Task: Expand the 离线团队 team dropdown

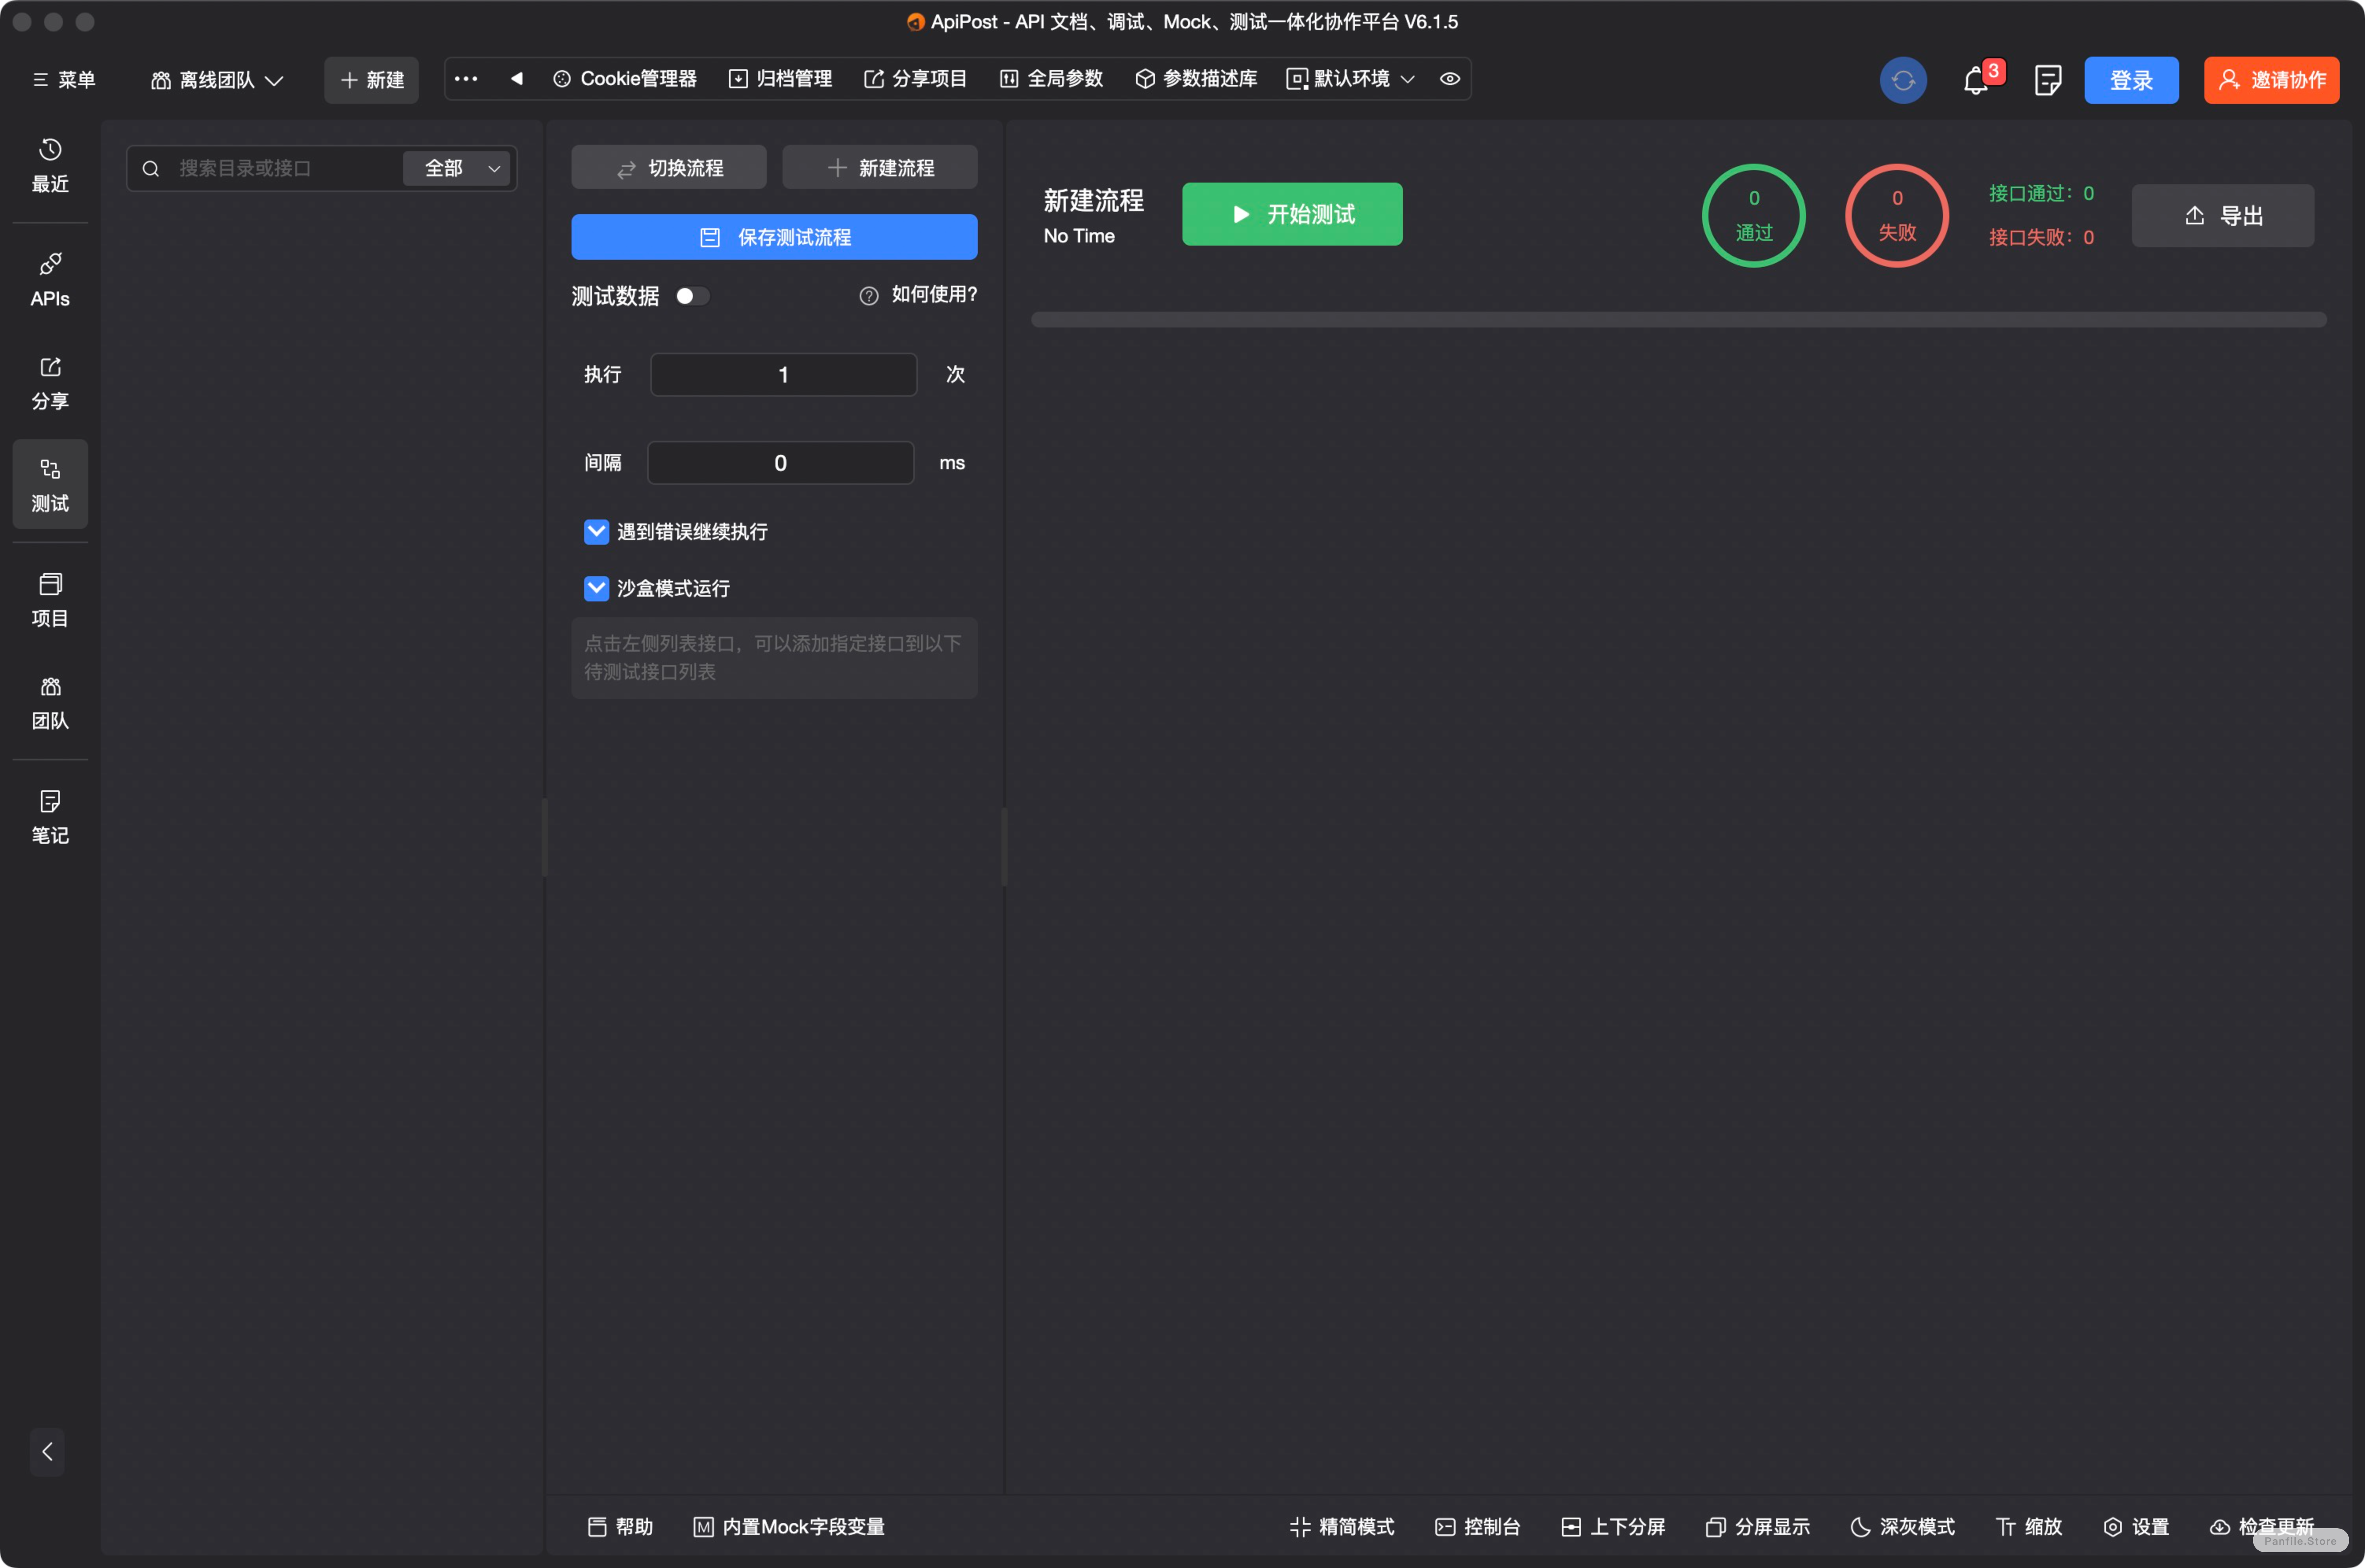Action: (217, 80)
